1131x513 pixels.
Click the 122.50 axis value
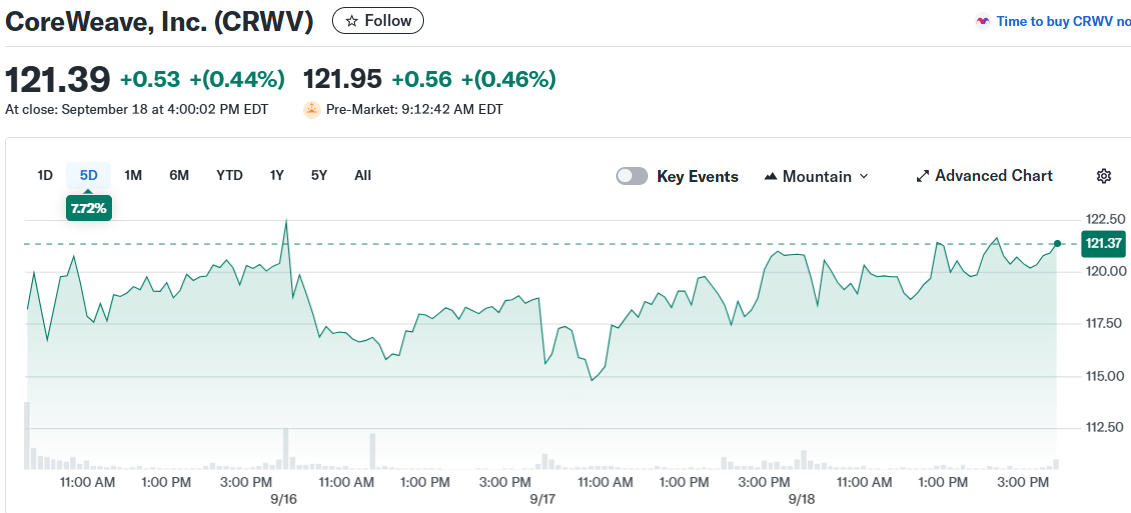click(x=1104, y=219)
